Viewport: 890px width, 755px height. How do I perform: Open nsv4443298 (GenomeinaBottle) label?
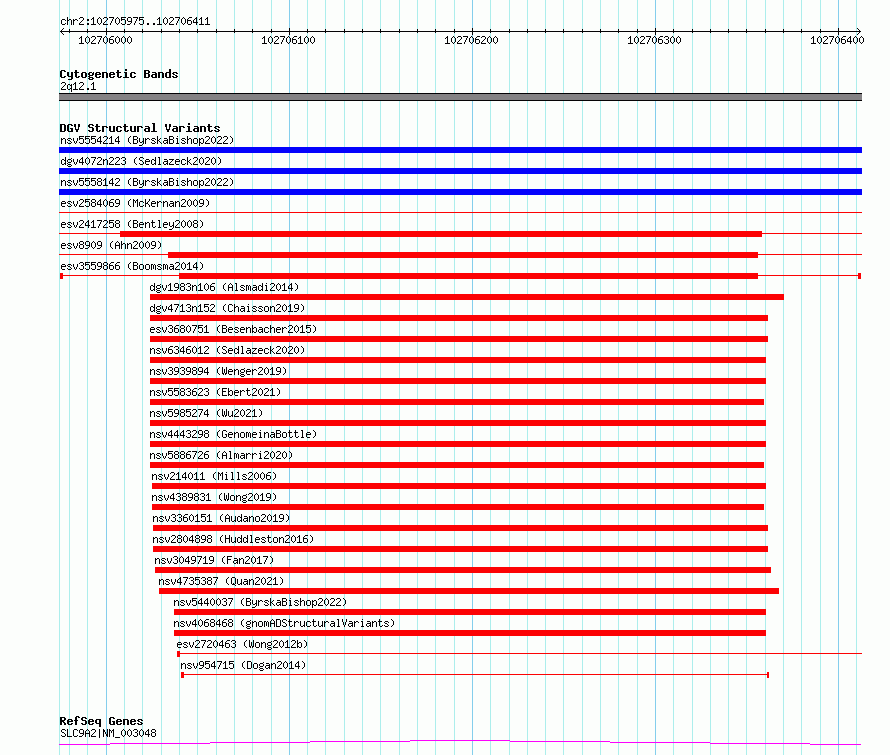tap(233, 434)
